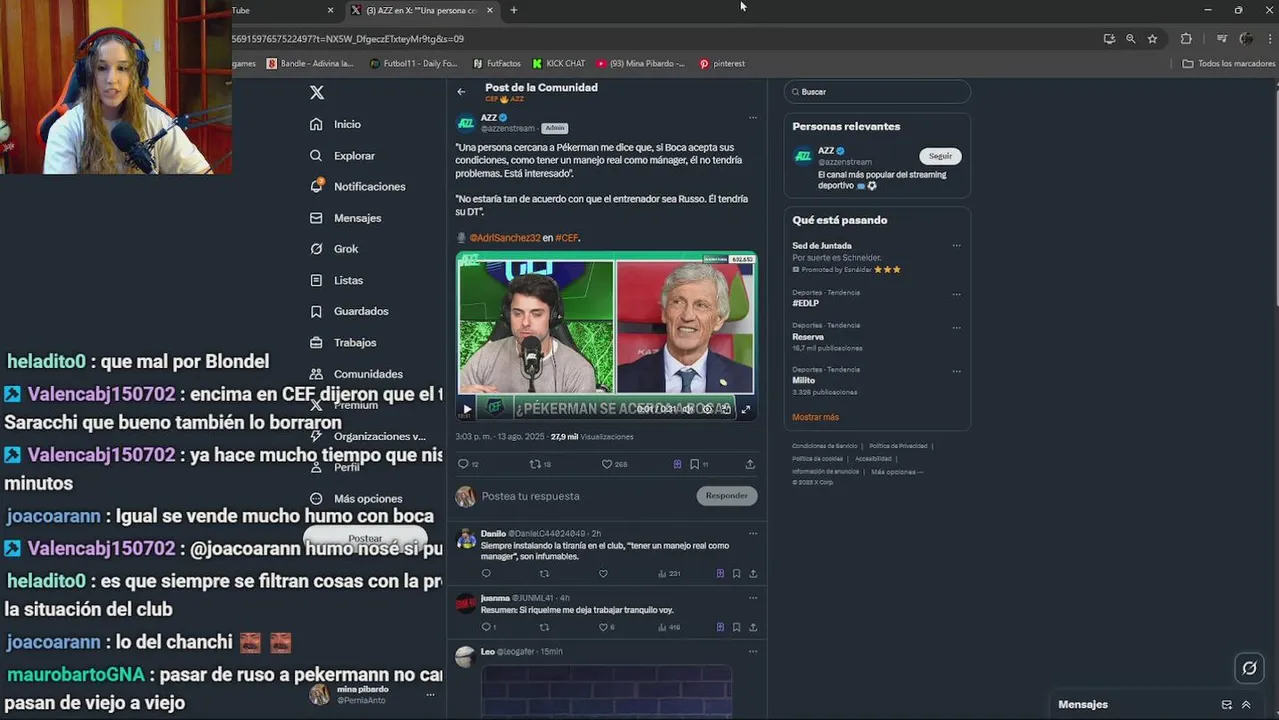Open Más opciones in the sidebar
Image resolution: width=1279 pixels, height=720 pixels.
point(356,498)
